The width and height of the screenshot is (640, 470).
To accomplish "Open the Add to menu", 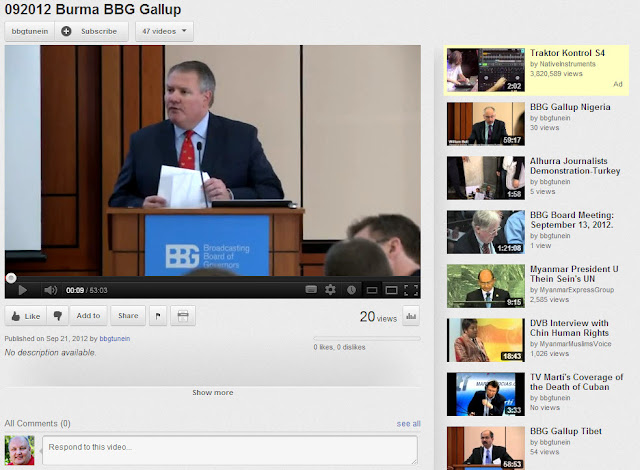I will (x=88, y=316).
